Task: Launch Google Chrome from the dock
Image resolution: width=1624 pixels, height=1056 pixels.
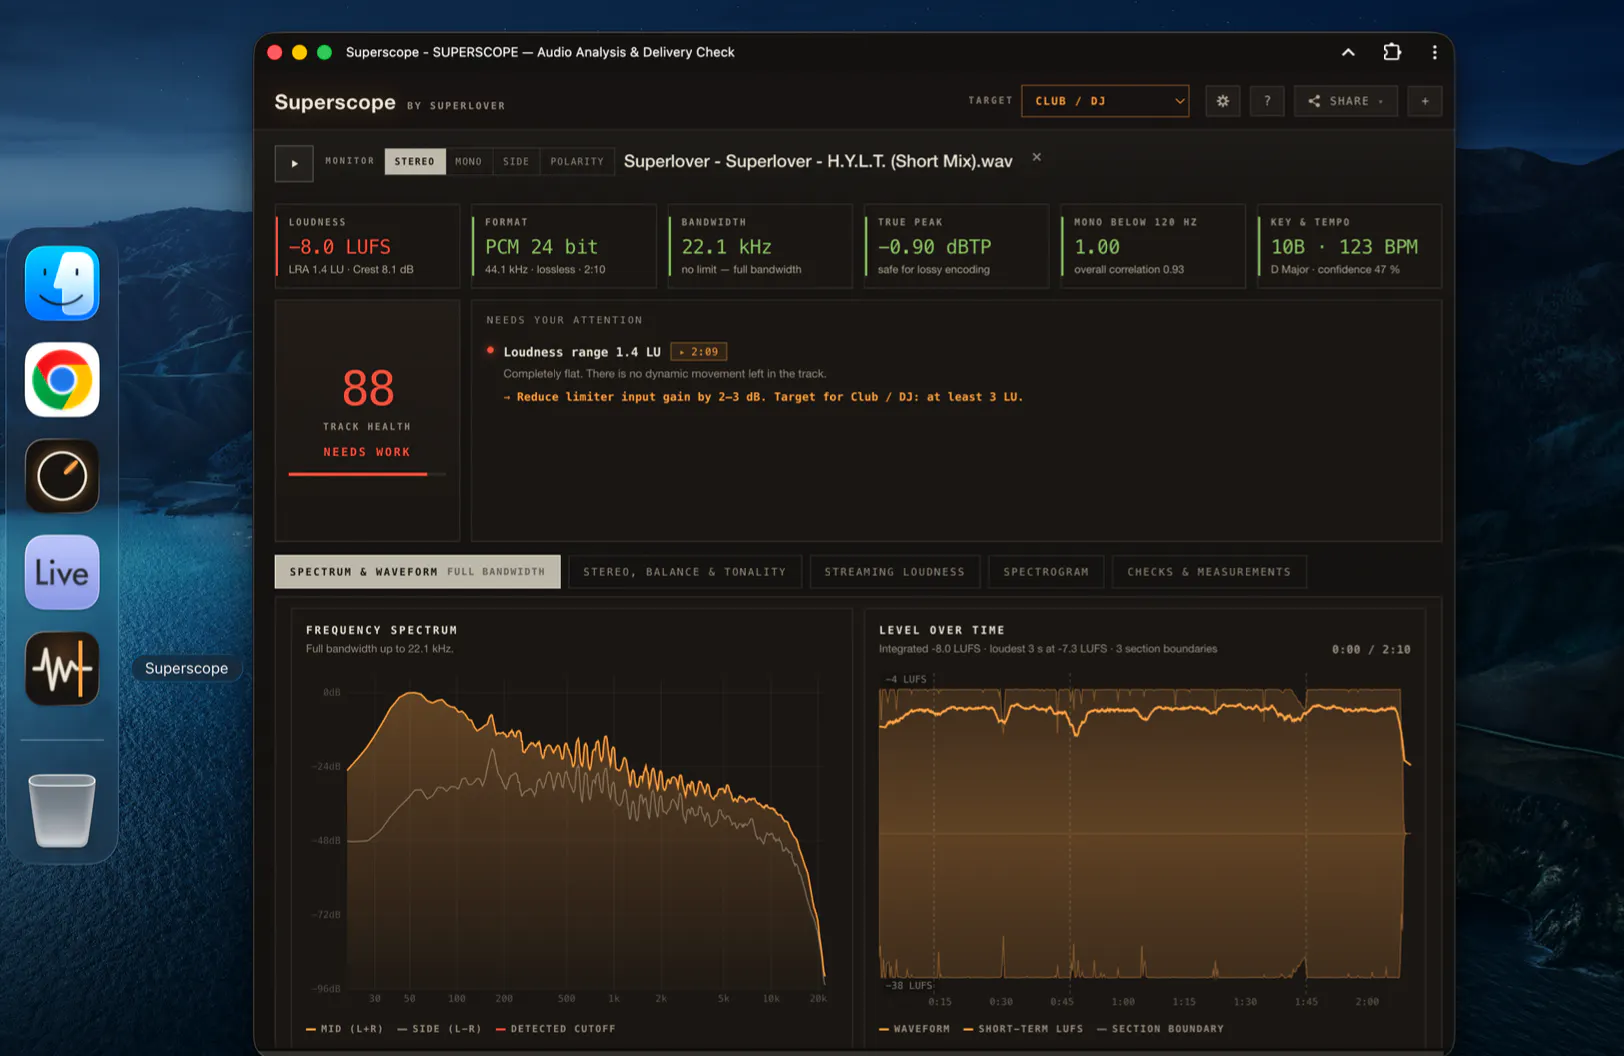Action: coord(62,380)
